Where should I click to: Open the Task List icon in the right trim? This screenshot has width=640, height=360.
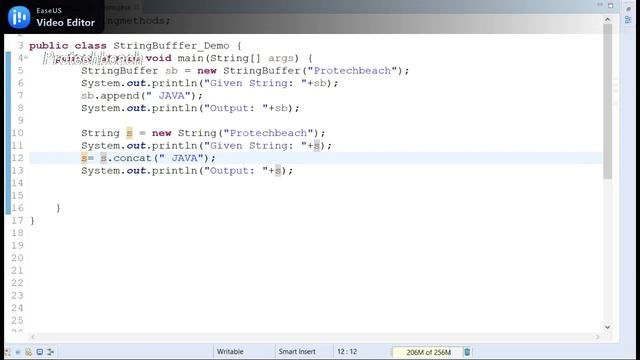[x=628, y=9]
